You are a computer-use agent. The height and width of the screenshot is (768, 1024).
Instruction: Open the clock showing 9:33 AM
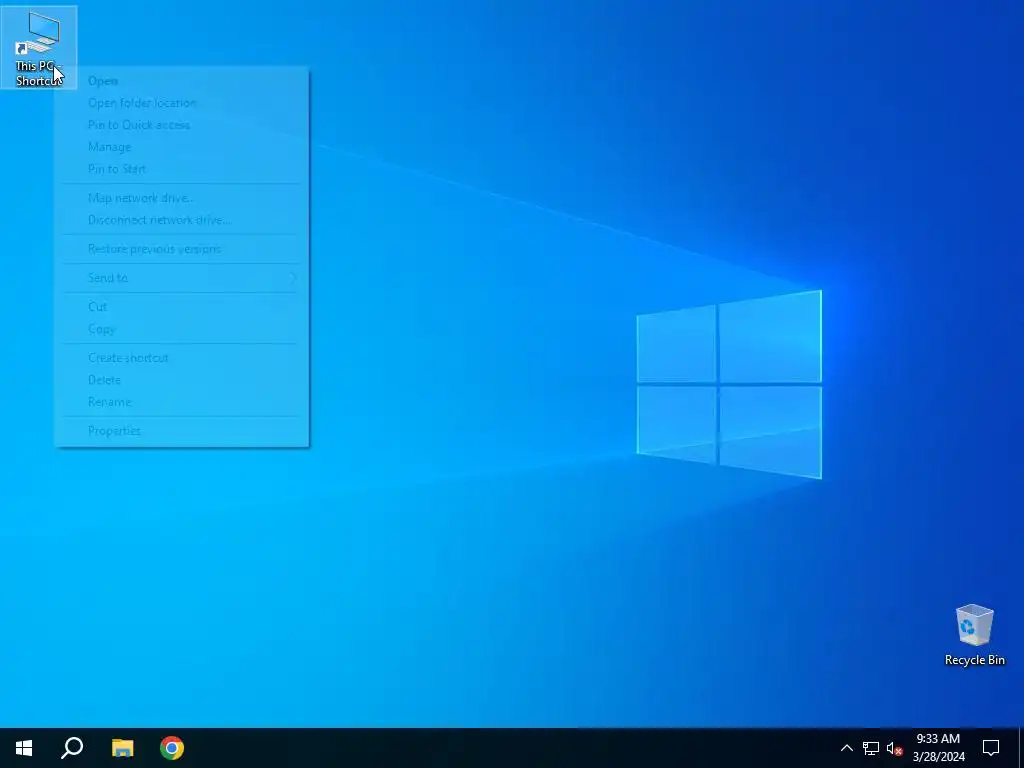(x=938, y=748)
